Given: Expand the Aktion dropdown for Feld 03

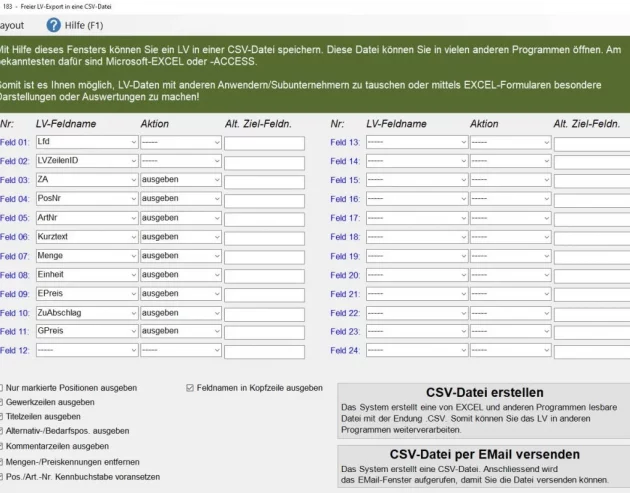Looking at the screenshot, I should [216, 180].
